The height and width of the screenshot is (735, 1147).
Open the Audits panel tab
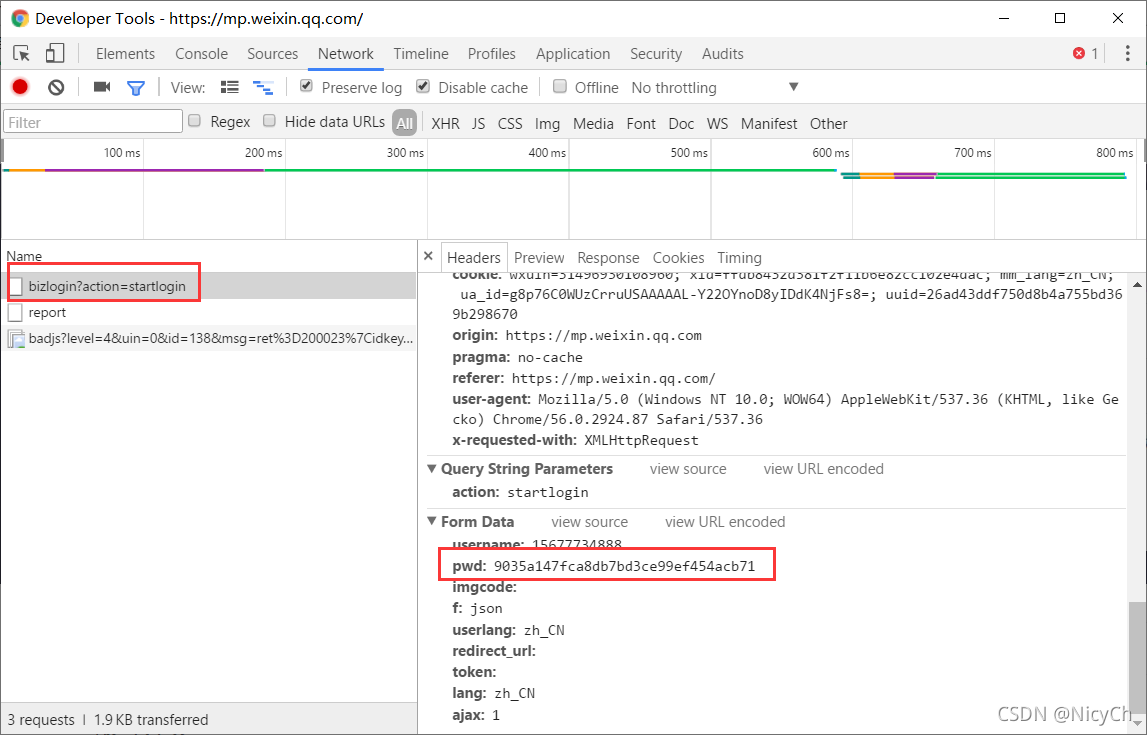[723, 53]
